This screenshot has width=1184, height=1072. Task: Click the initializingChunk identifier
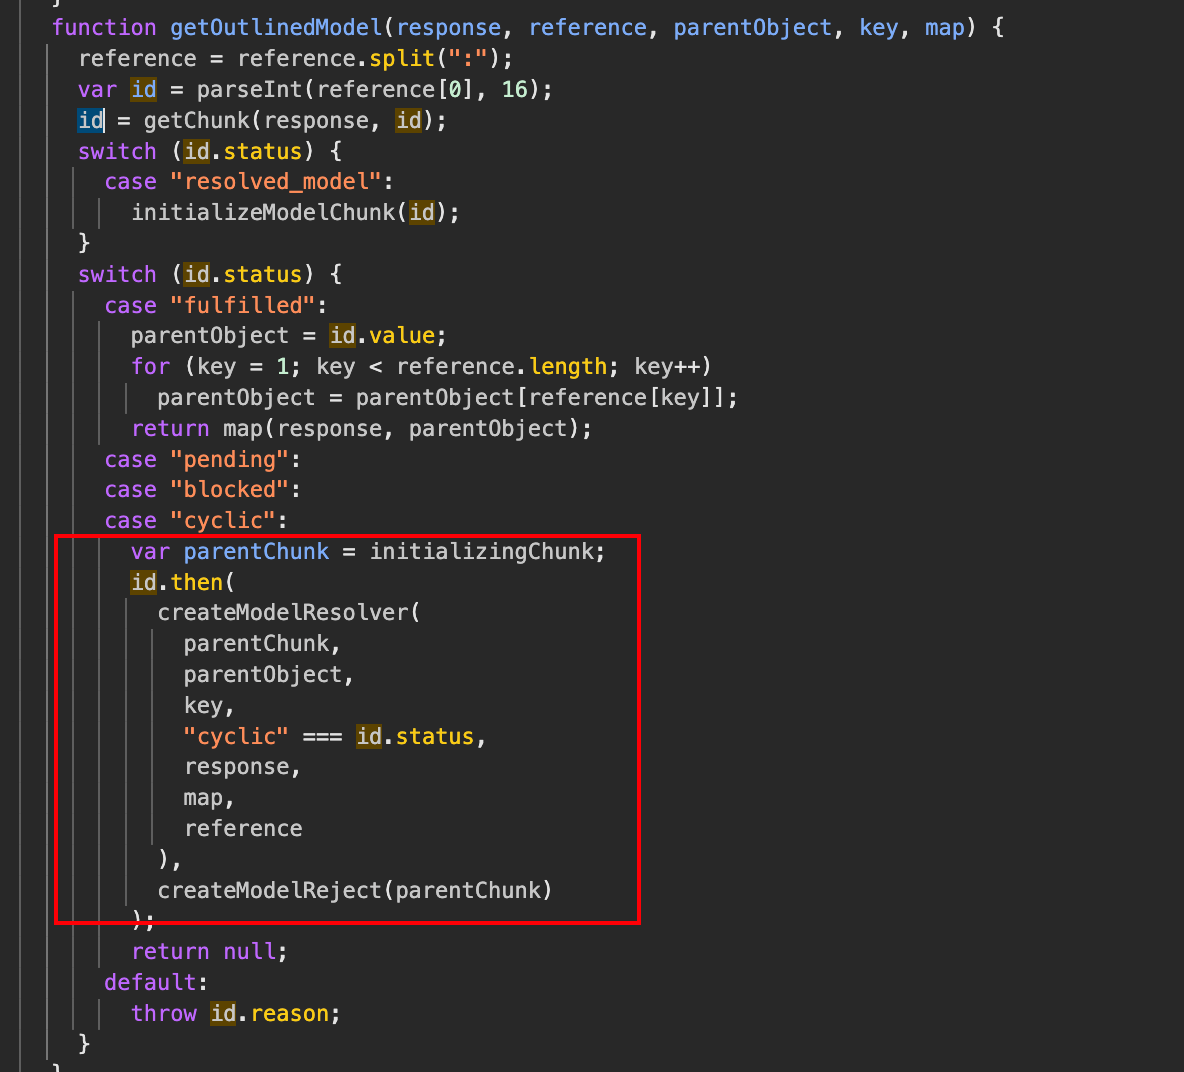pos(486,551)
